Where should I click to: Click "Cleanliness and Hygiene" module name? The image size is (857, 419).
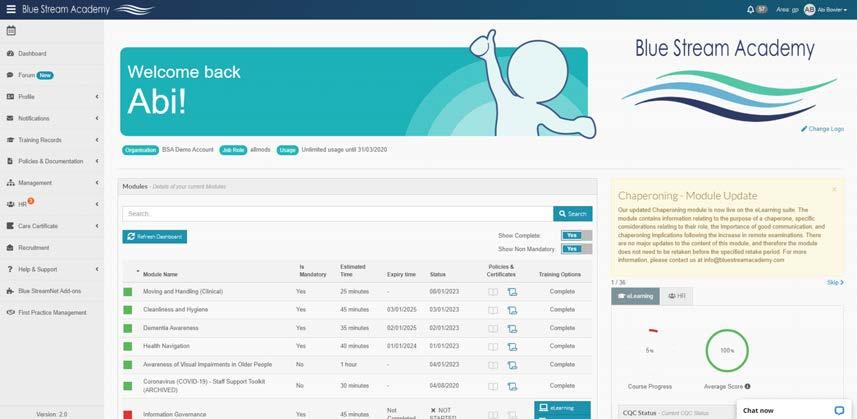coord(175,310)
